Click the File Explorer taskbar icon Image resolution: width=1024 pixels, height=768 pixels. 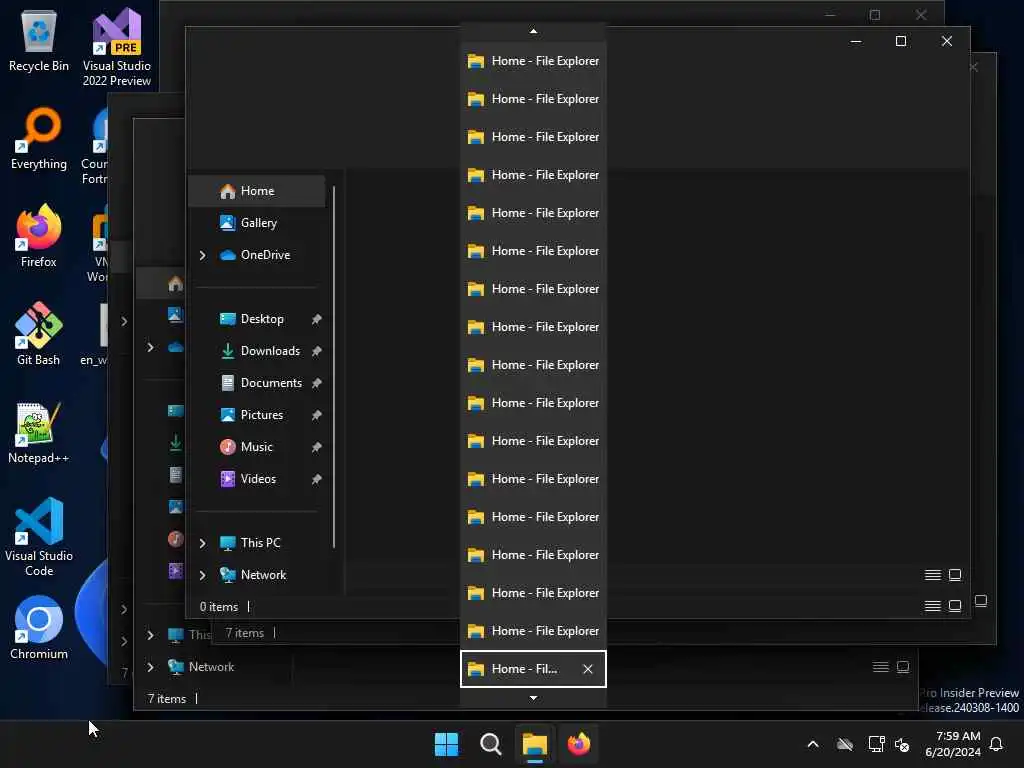point(534,744)
